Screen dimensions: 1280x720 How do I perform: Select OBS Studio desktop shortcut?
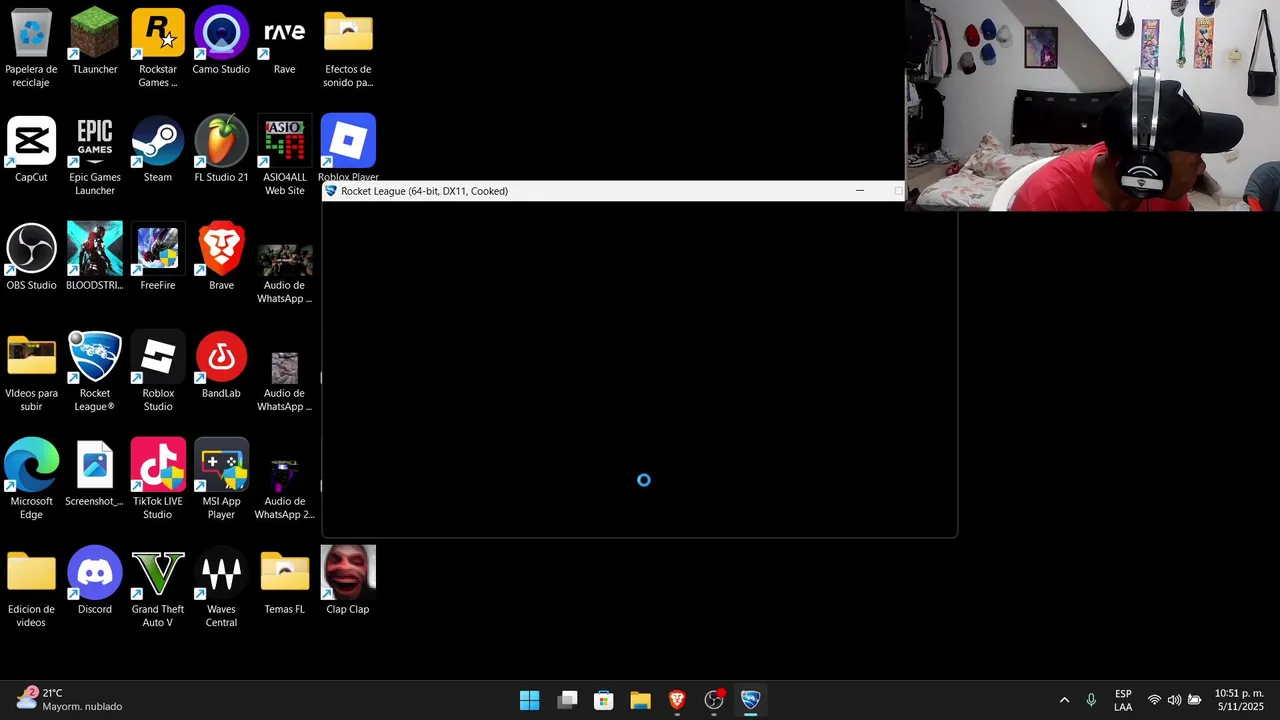click(31, 257)
